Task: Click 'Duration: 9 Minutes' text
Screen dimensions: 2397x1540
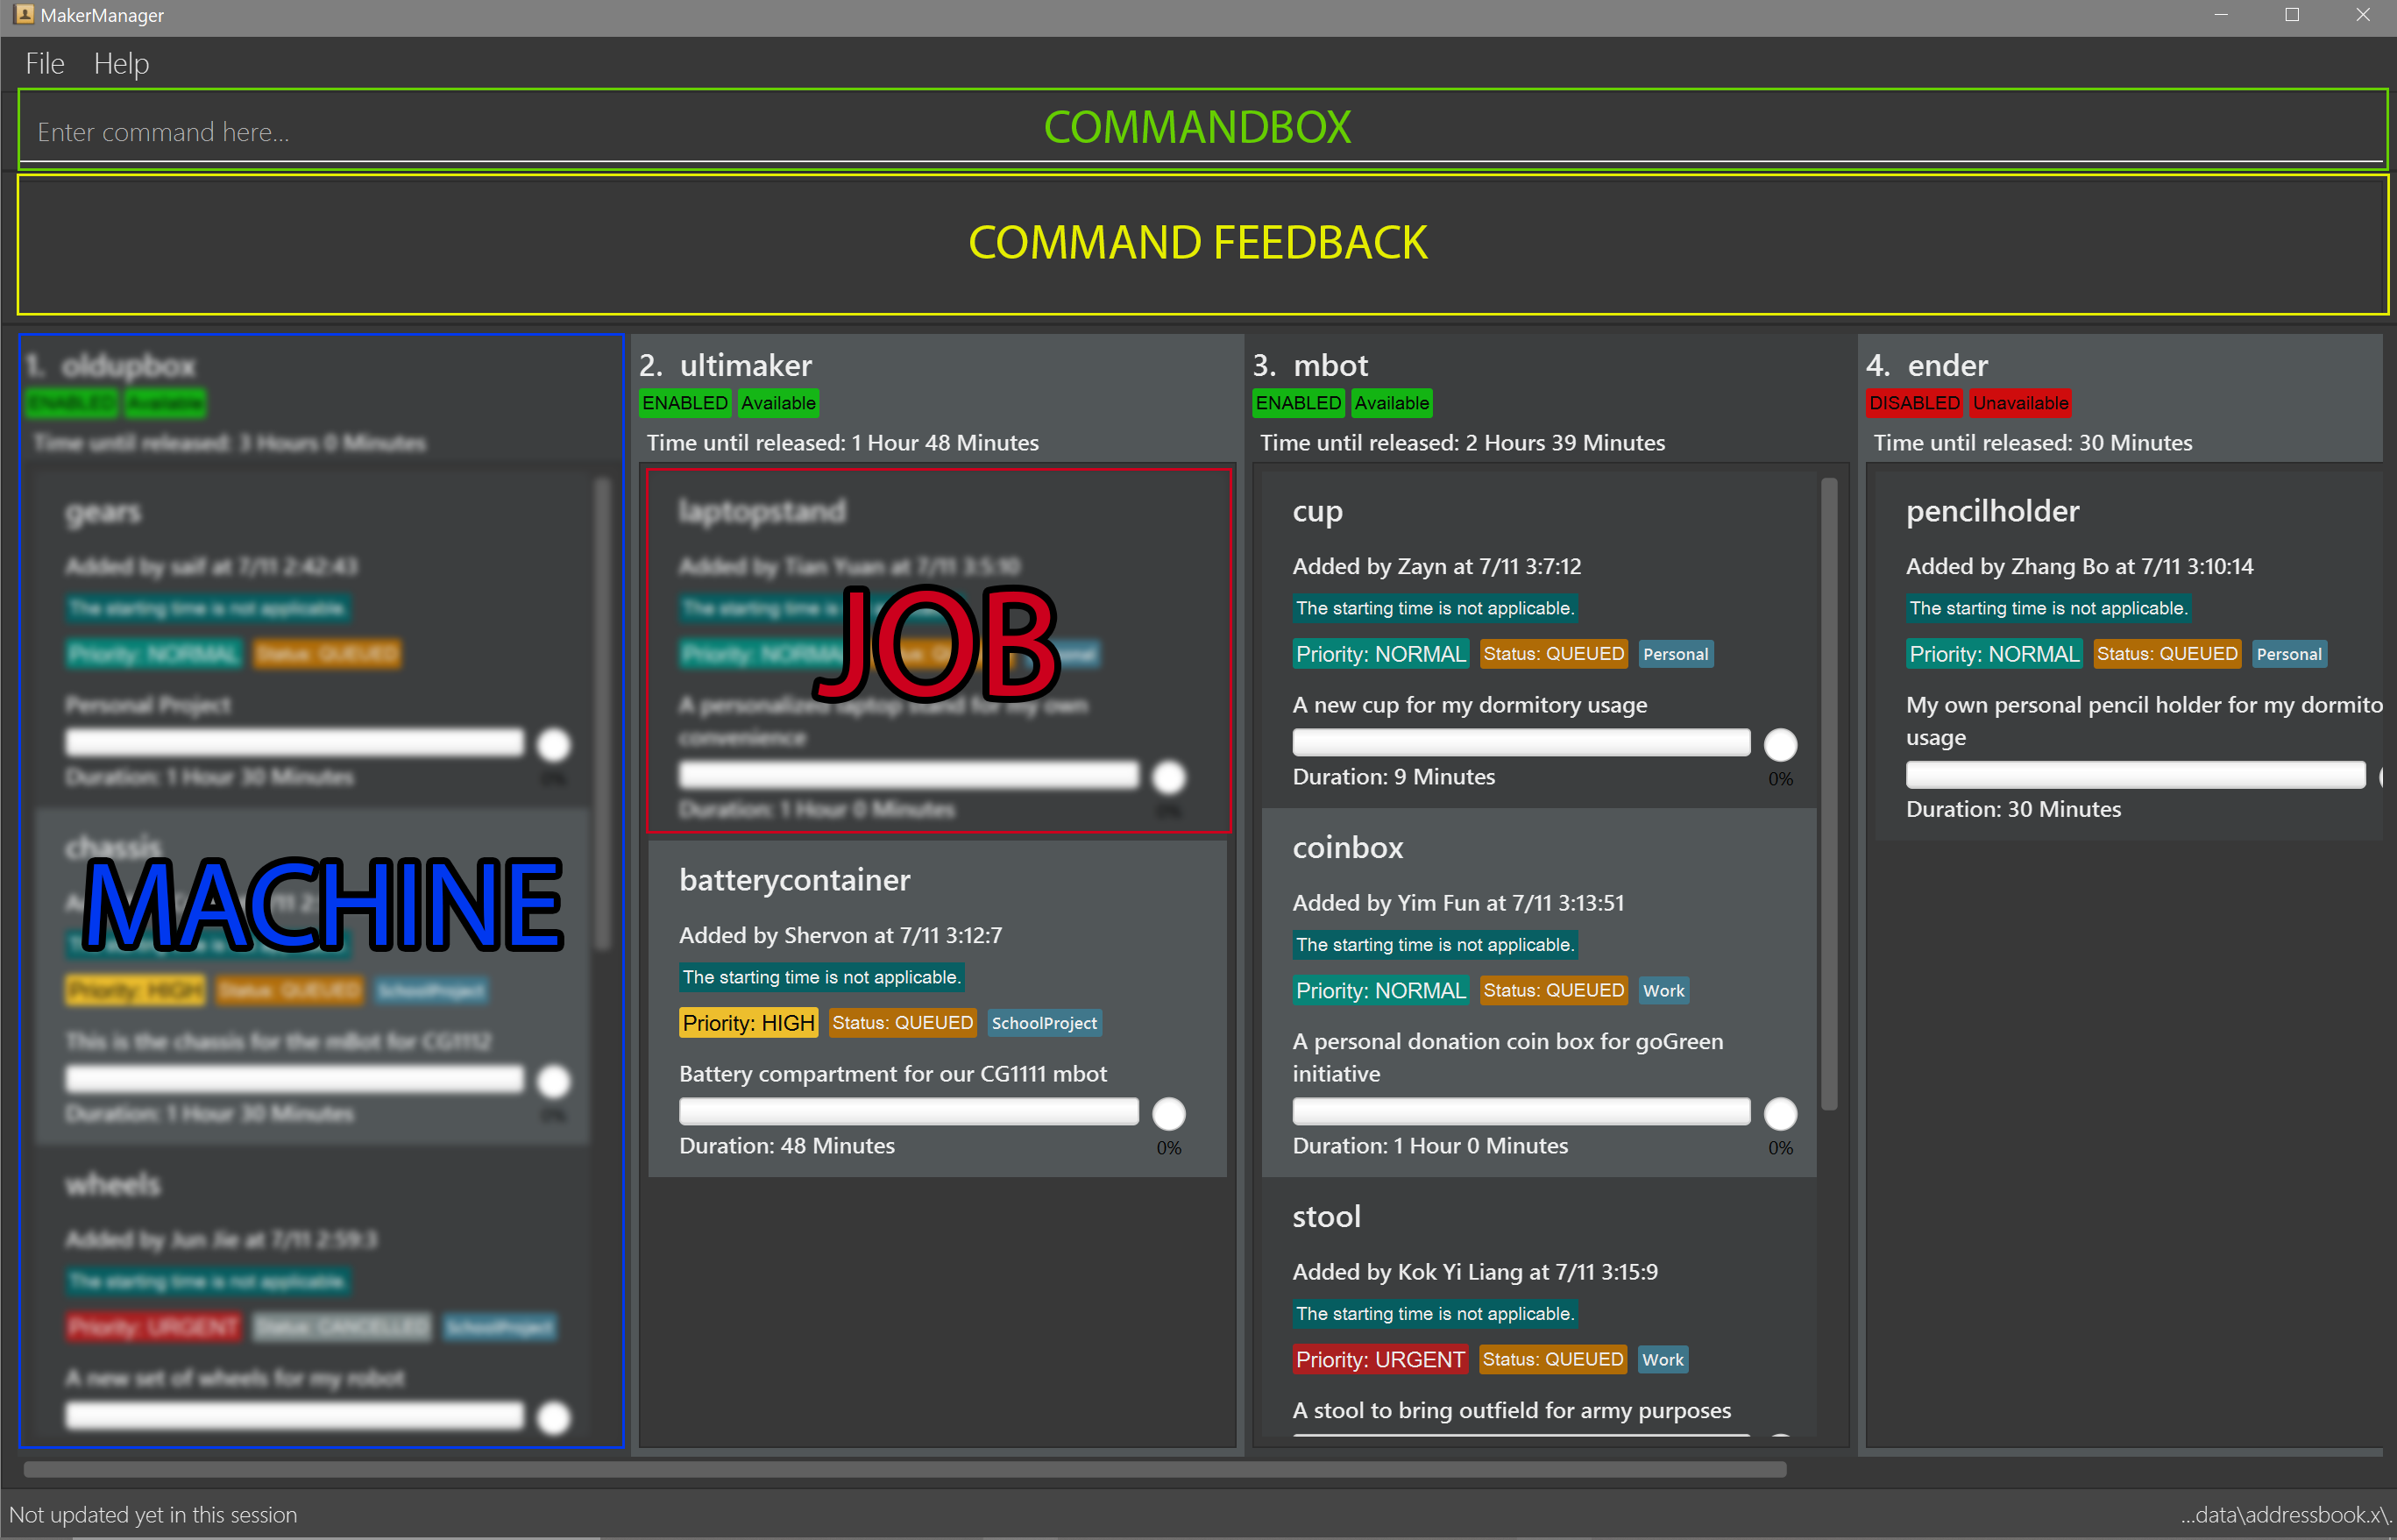Action: (x=1393, y=777)
